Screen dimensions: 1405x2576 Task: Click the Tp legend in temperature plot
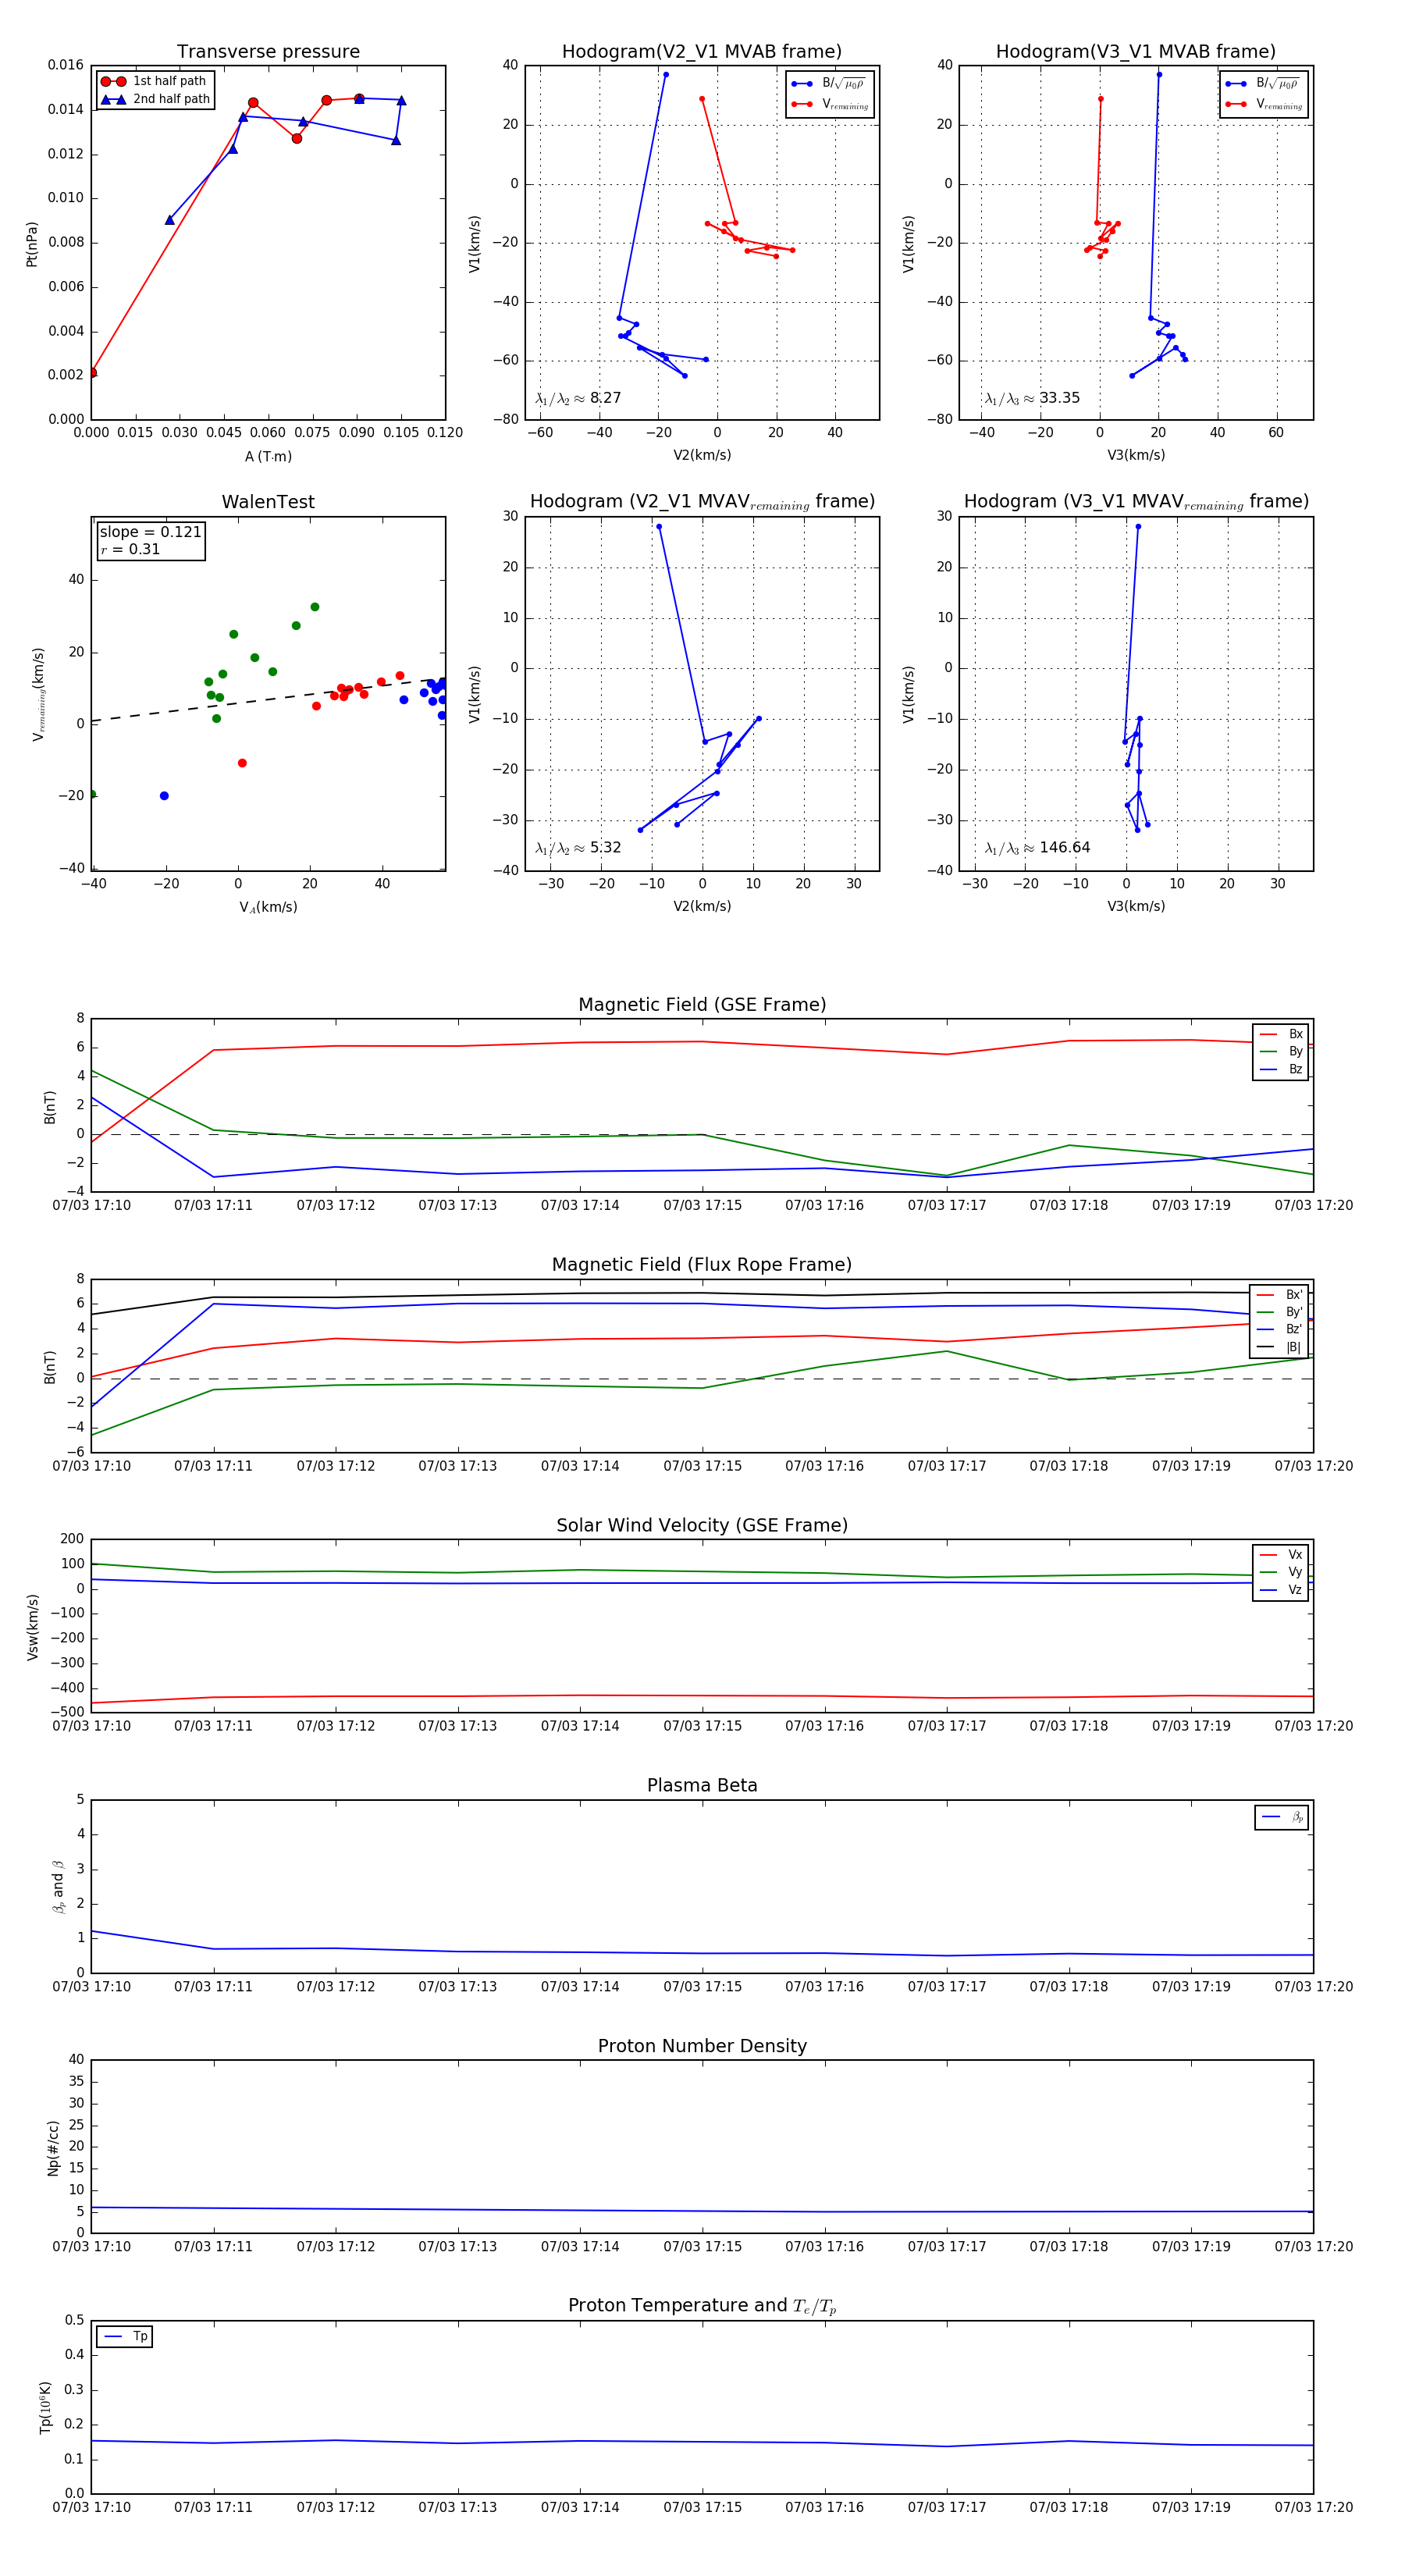click(x=125, y=2337)
